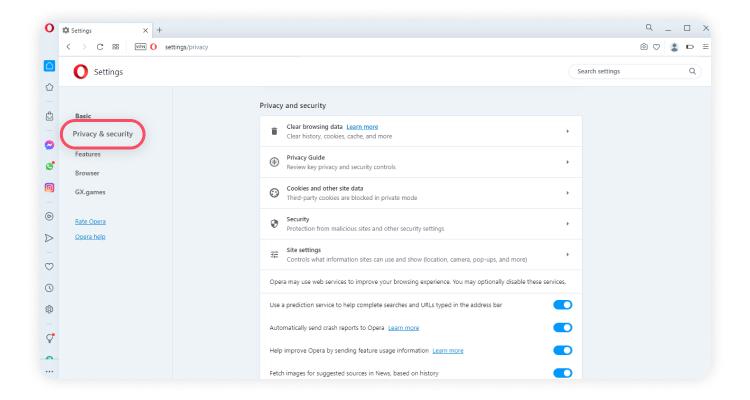The width and height of the screenshot is (750, 400).
Task: Select Features in the settings menu
Action: (88, 154)
